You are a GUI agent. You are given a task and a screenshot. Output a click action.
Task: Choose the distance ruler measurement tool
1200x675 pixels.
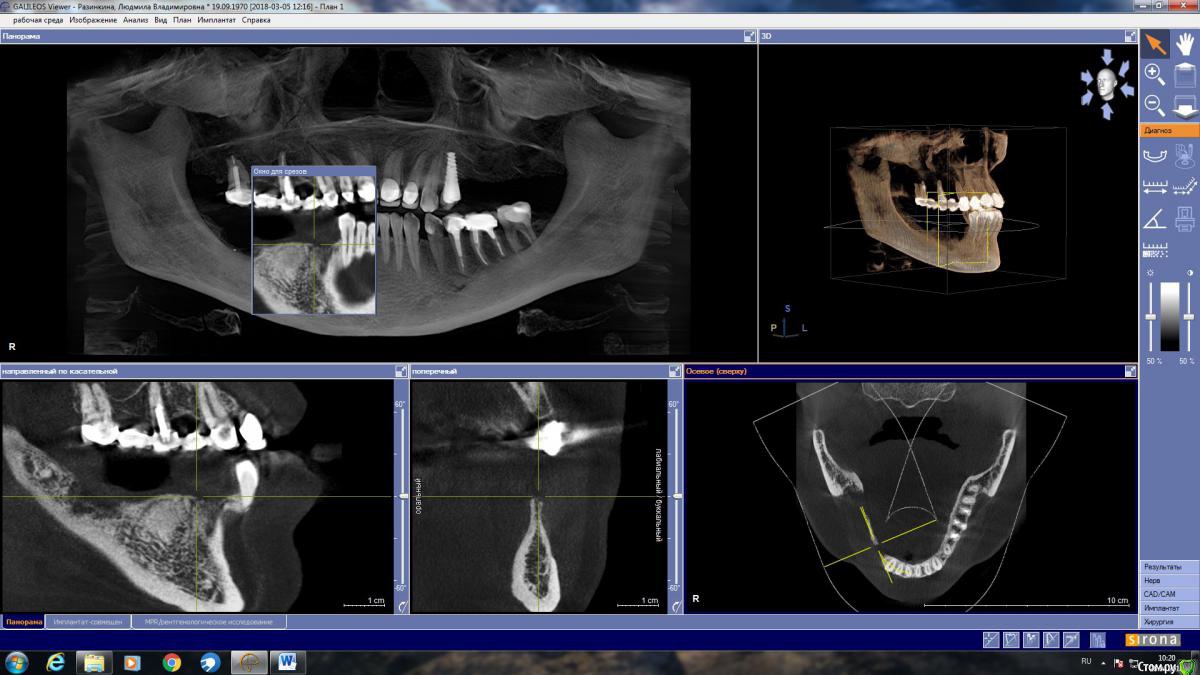click(1154, 186)
